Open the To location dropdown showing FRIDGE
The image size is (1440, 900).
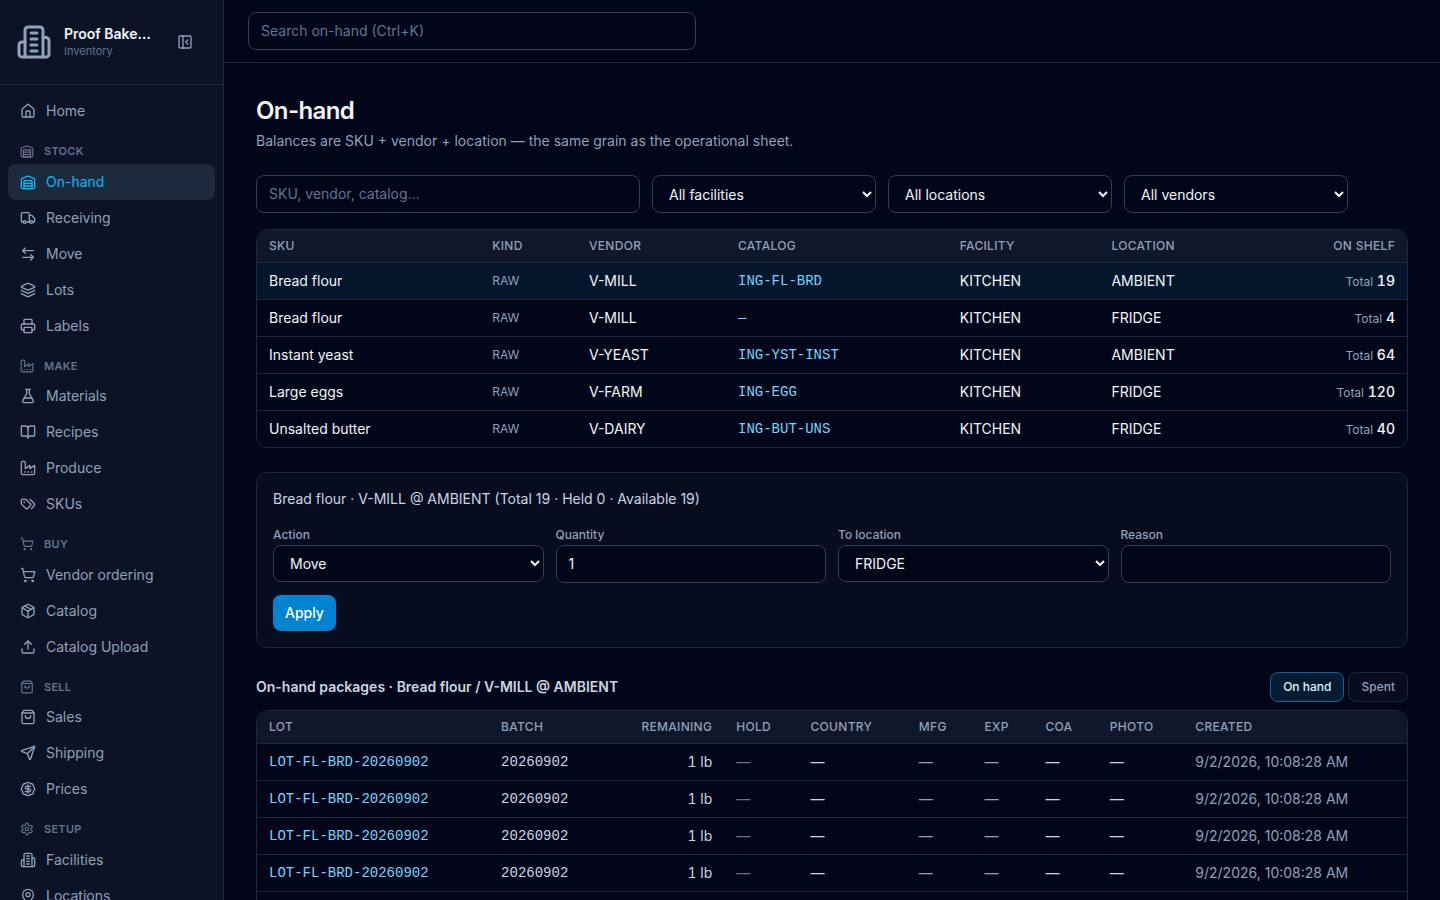pos(973,564)
